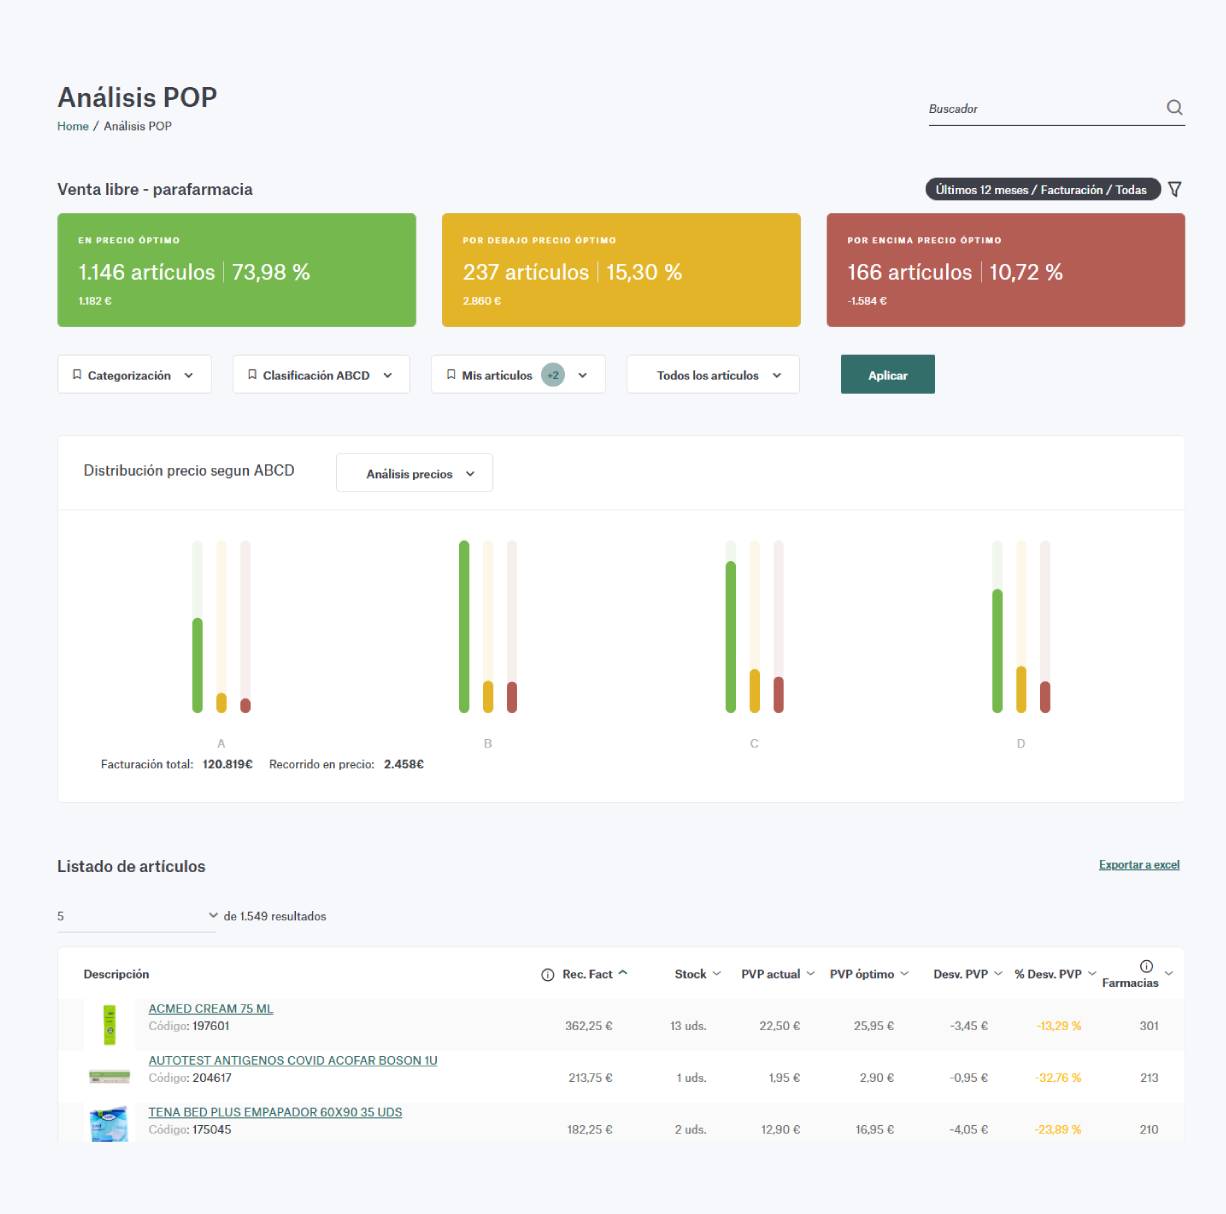1226x1214 pixels.
Task: Click info icon next to Rec. Fact
Action: [547, 974]
